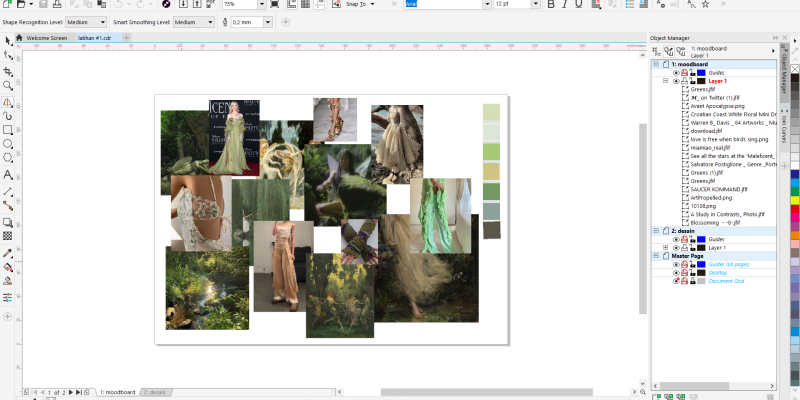This screenshot has width=800, height=400.
Task: Expand Layer 1 under page 2 desain
Action: 666,248
